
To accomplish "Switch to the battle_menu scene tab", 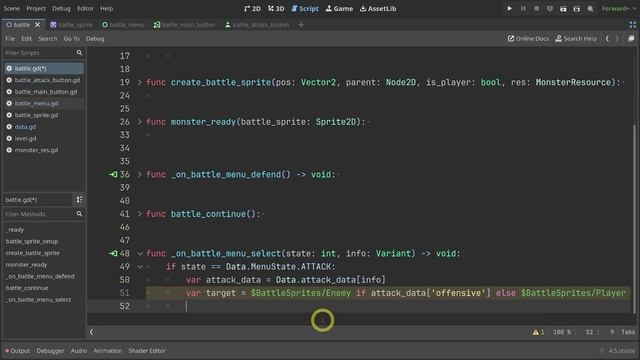I will point(123,25).
